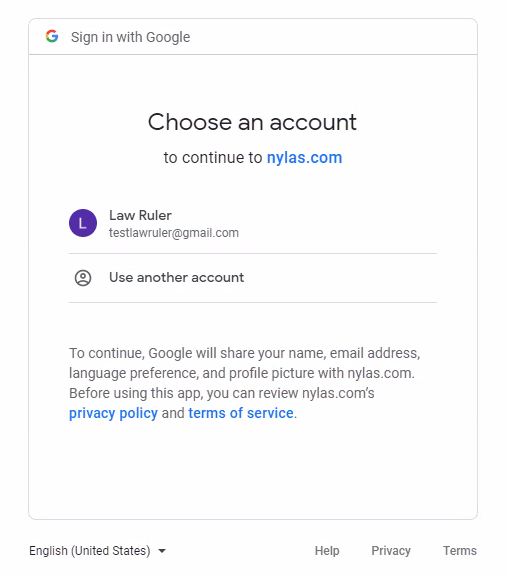
Task: Click Terms in the footer
Action: tap(460, 551)
